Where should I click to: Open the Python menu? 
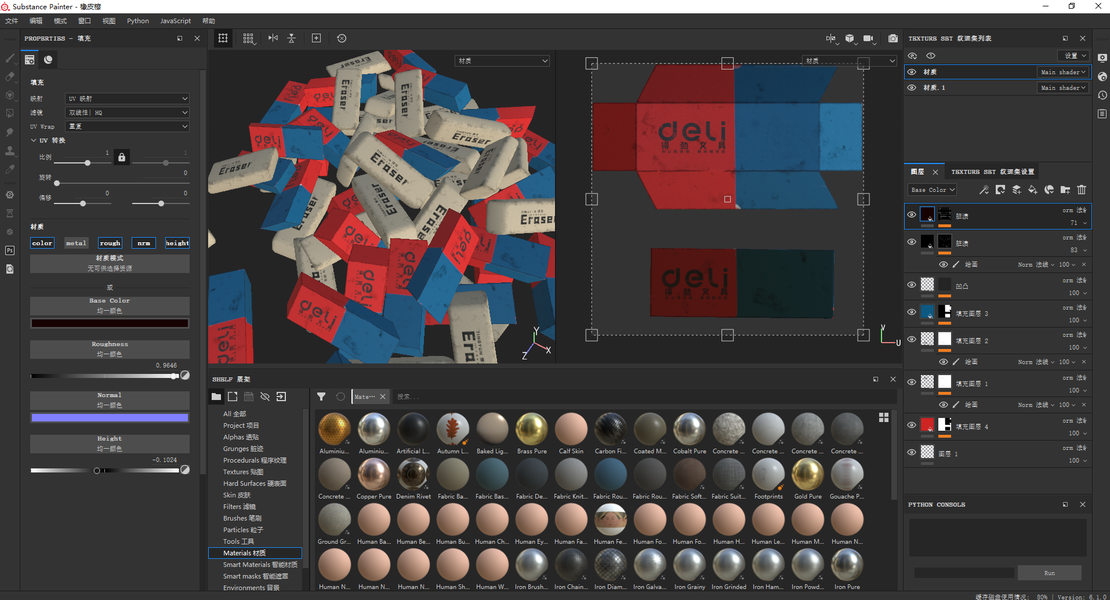(x=138, y=21)
